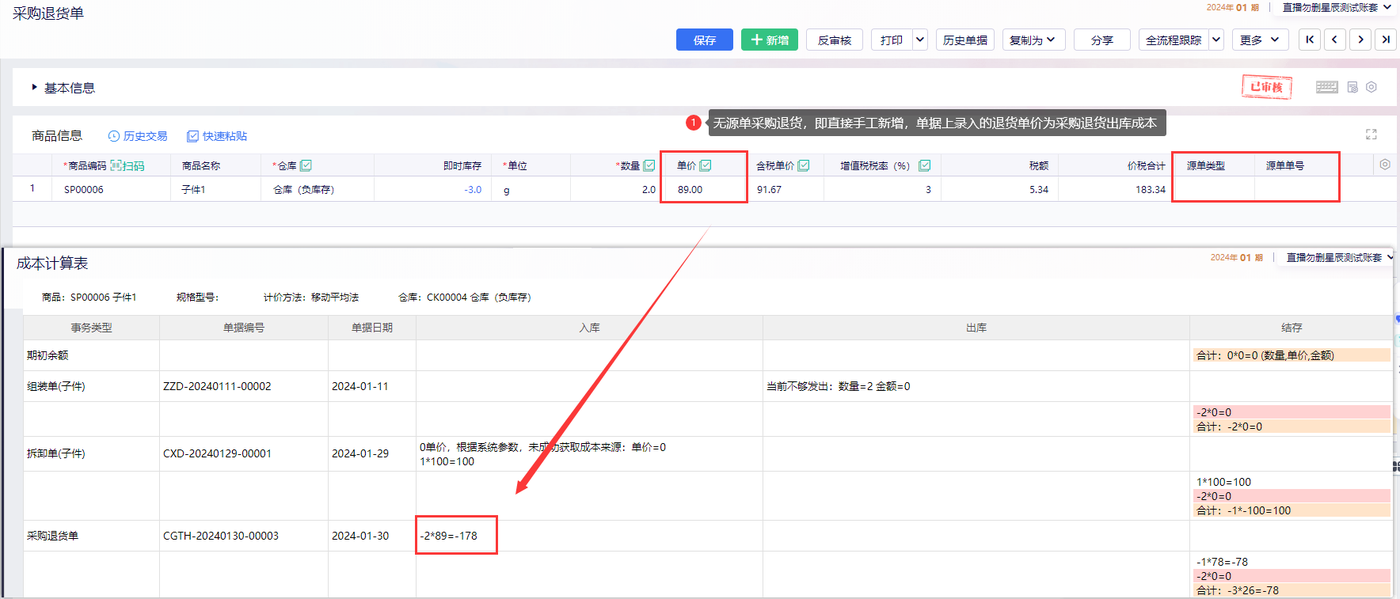Click the date 2024-01-30 cell
1400x599 pixels.
pos(361,536)
